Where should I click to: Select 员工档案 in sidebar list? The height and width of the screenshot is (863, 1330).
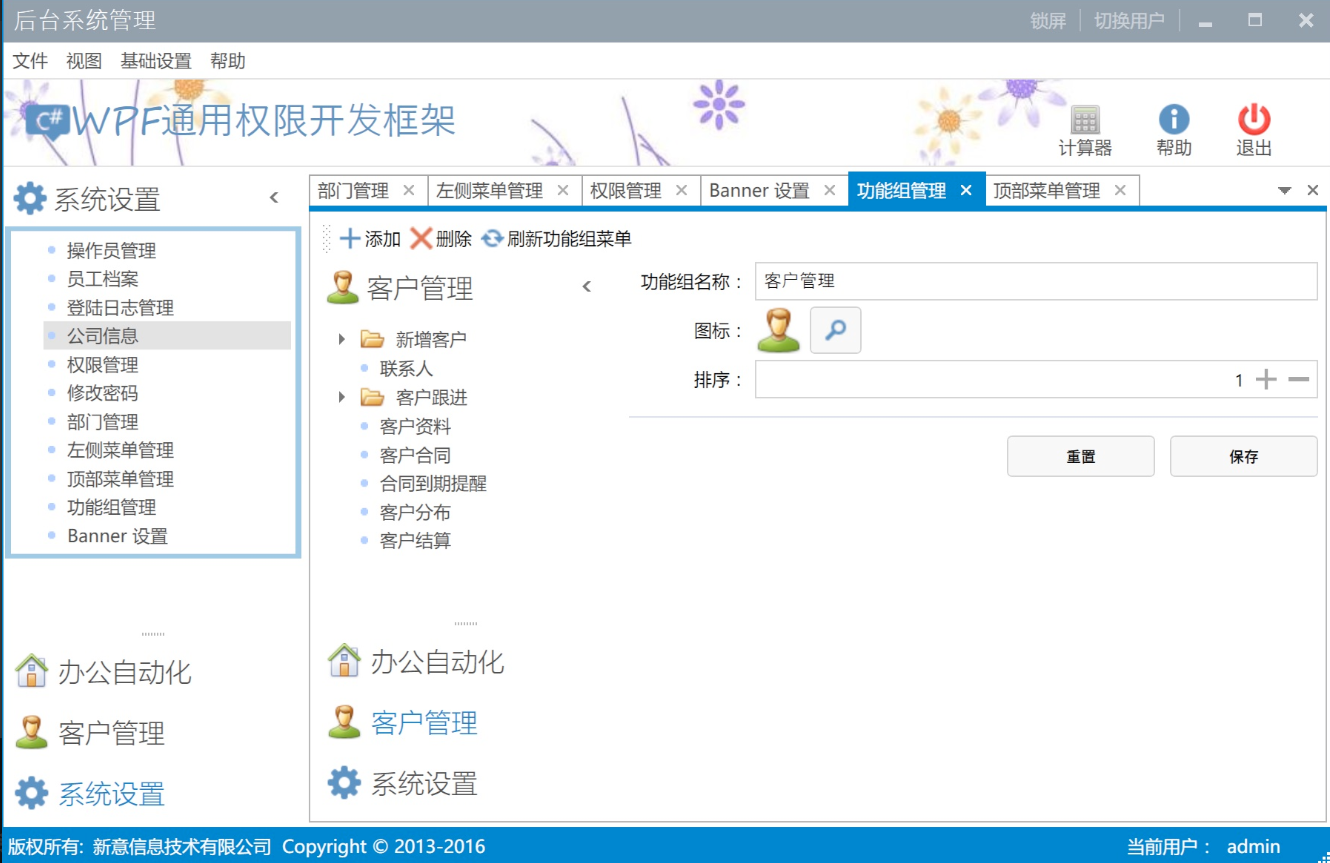103,279
